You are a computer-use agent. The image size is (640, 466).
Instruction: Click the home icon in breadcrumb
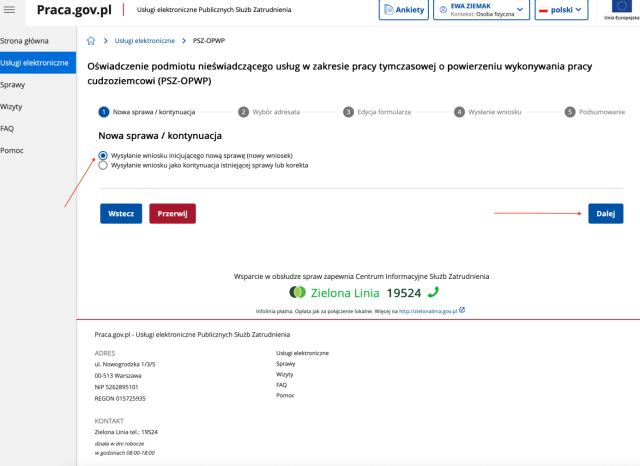point(91,40)
